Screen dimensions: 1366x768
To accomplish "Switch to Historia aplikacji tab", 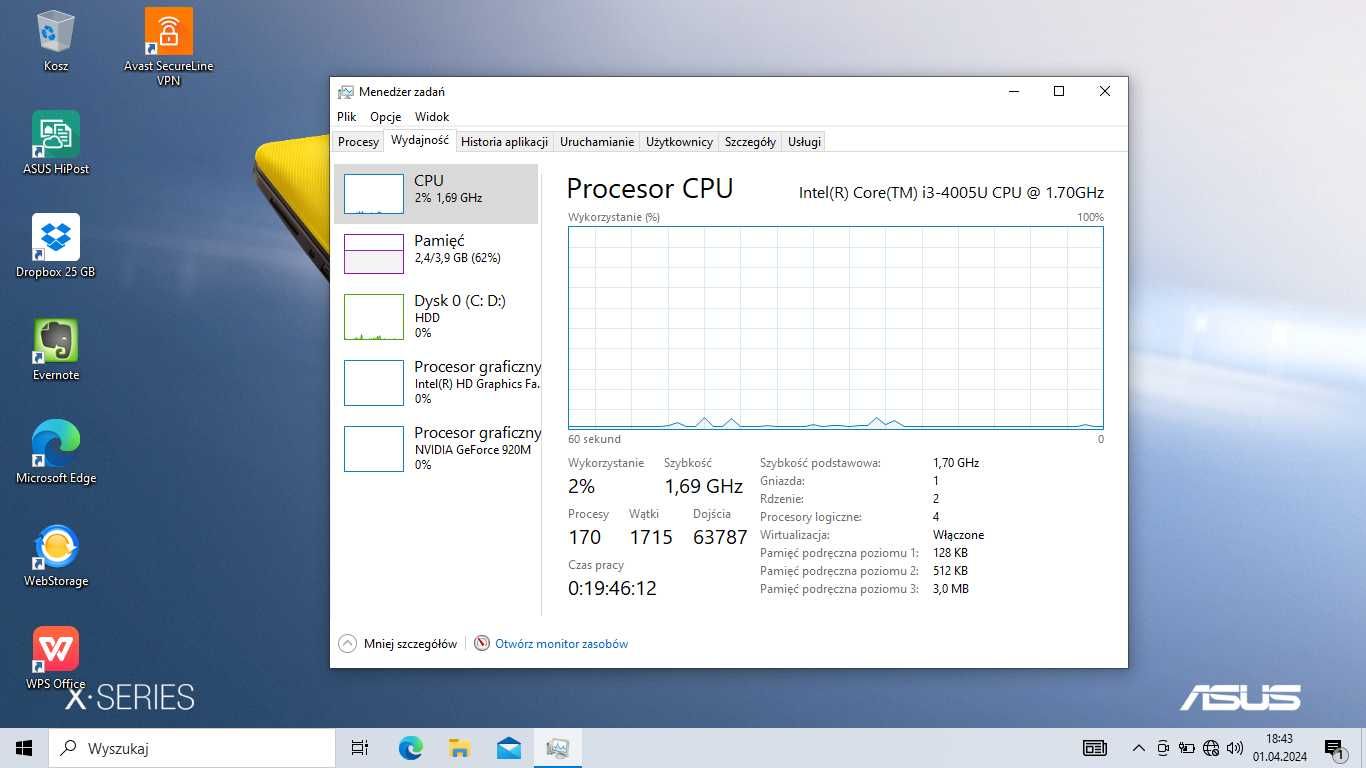I will click(x=504, y=142).
